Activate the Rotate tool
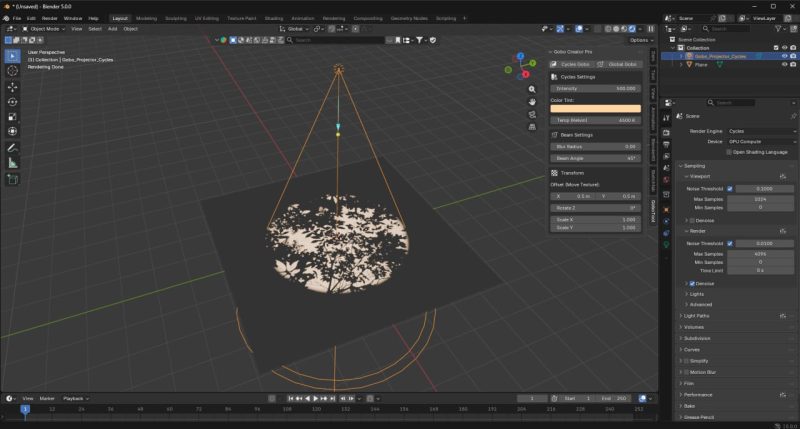Image resolution: width=800 pixels, height=429 pixels. (x=13, y=101)
